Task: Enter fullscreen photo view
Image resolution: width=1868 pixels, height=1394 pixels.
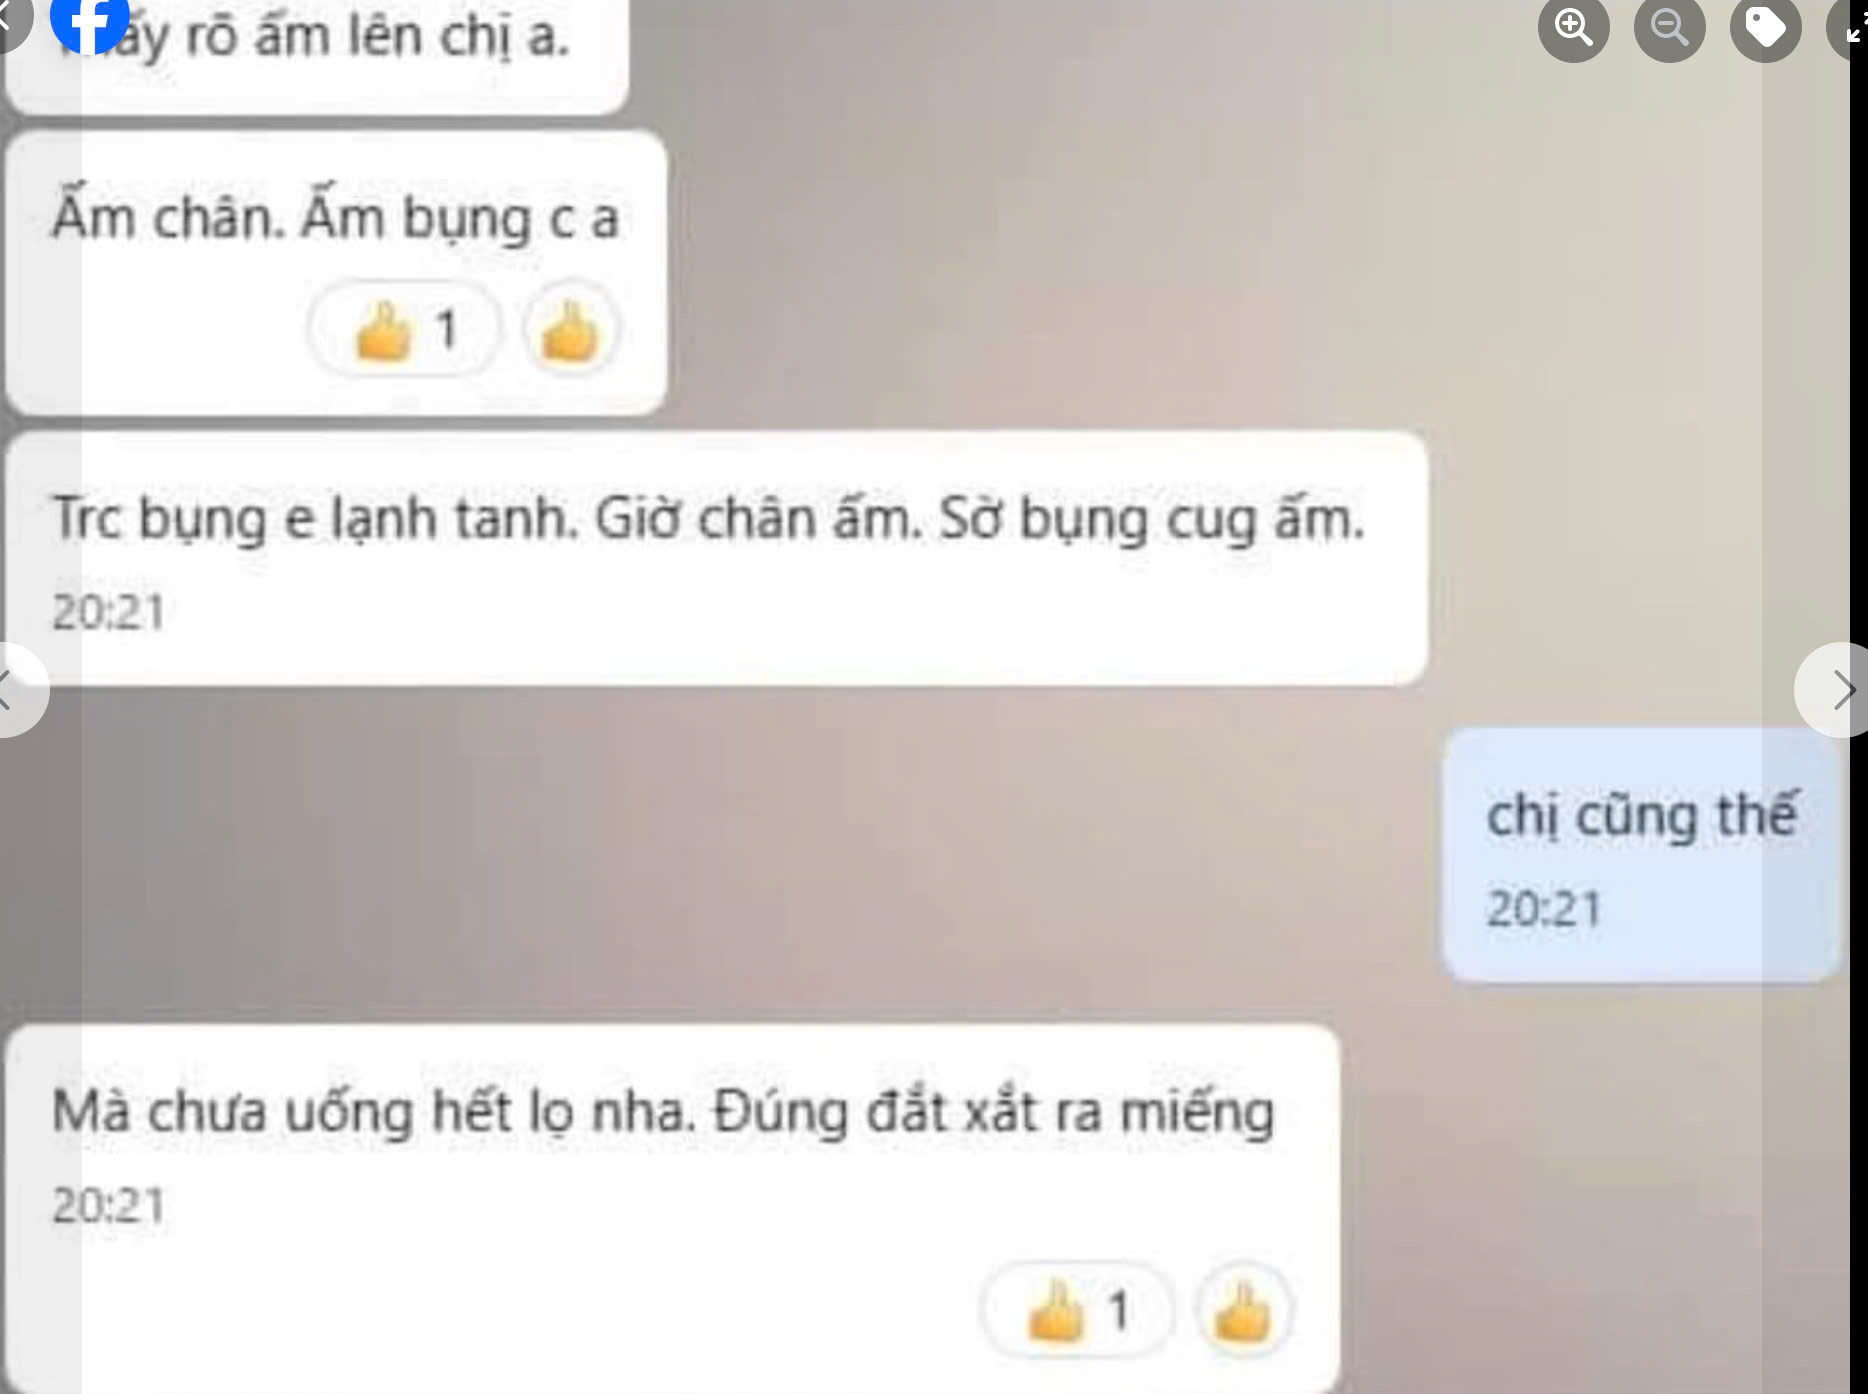Action: 1850,27
